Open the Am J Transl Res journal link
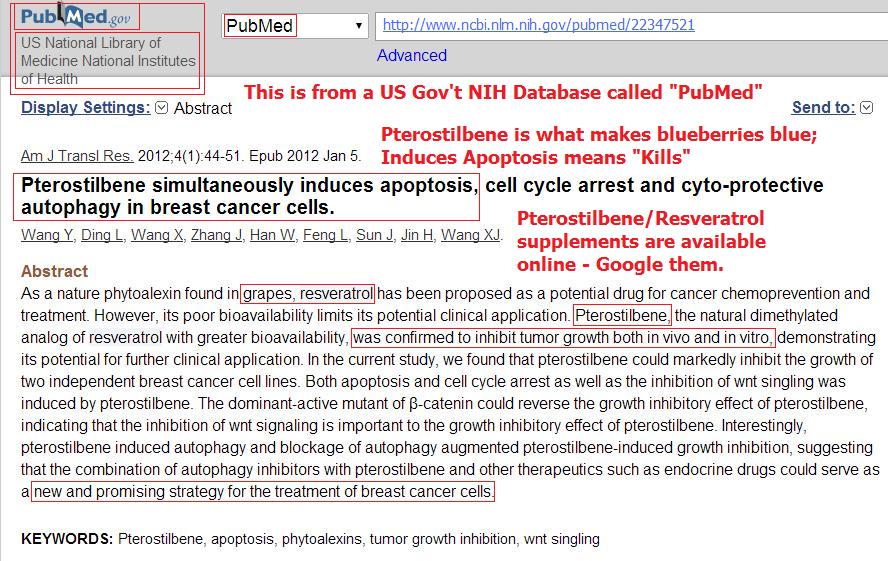Screen dimensions: 888x561 (77, 156)
